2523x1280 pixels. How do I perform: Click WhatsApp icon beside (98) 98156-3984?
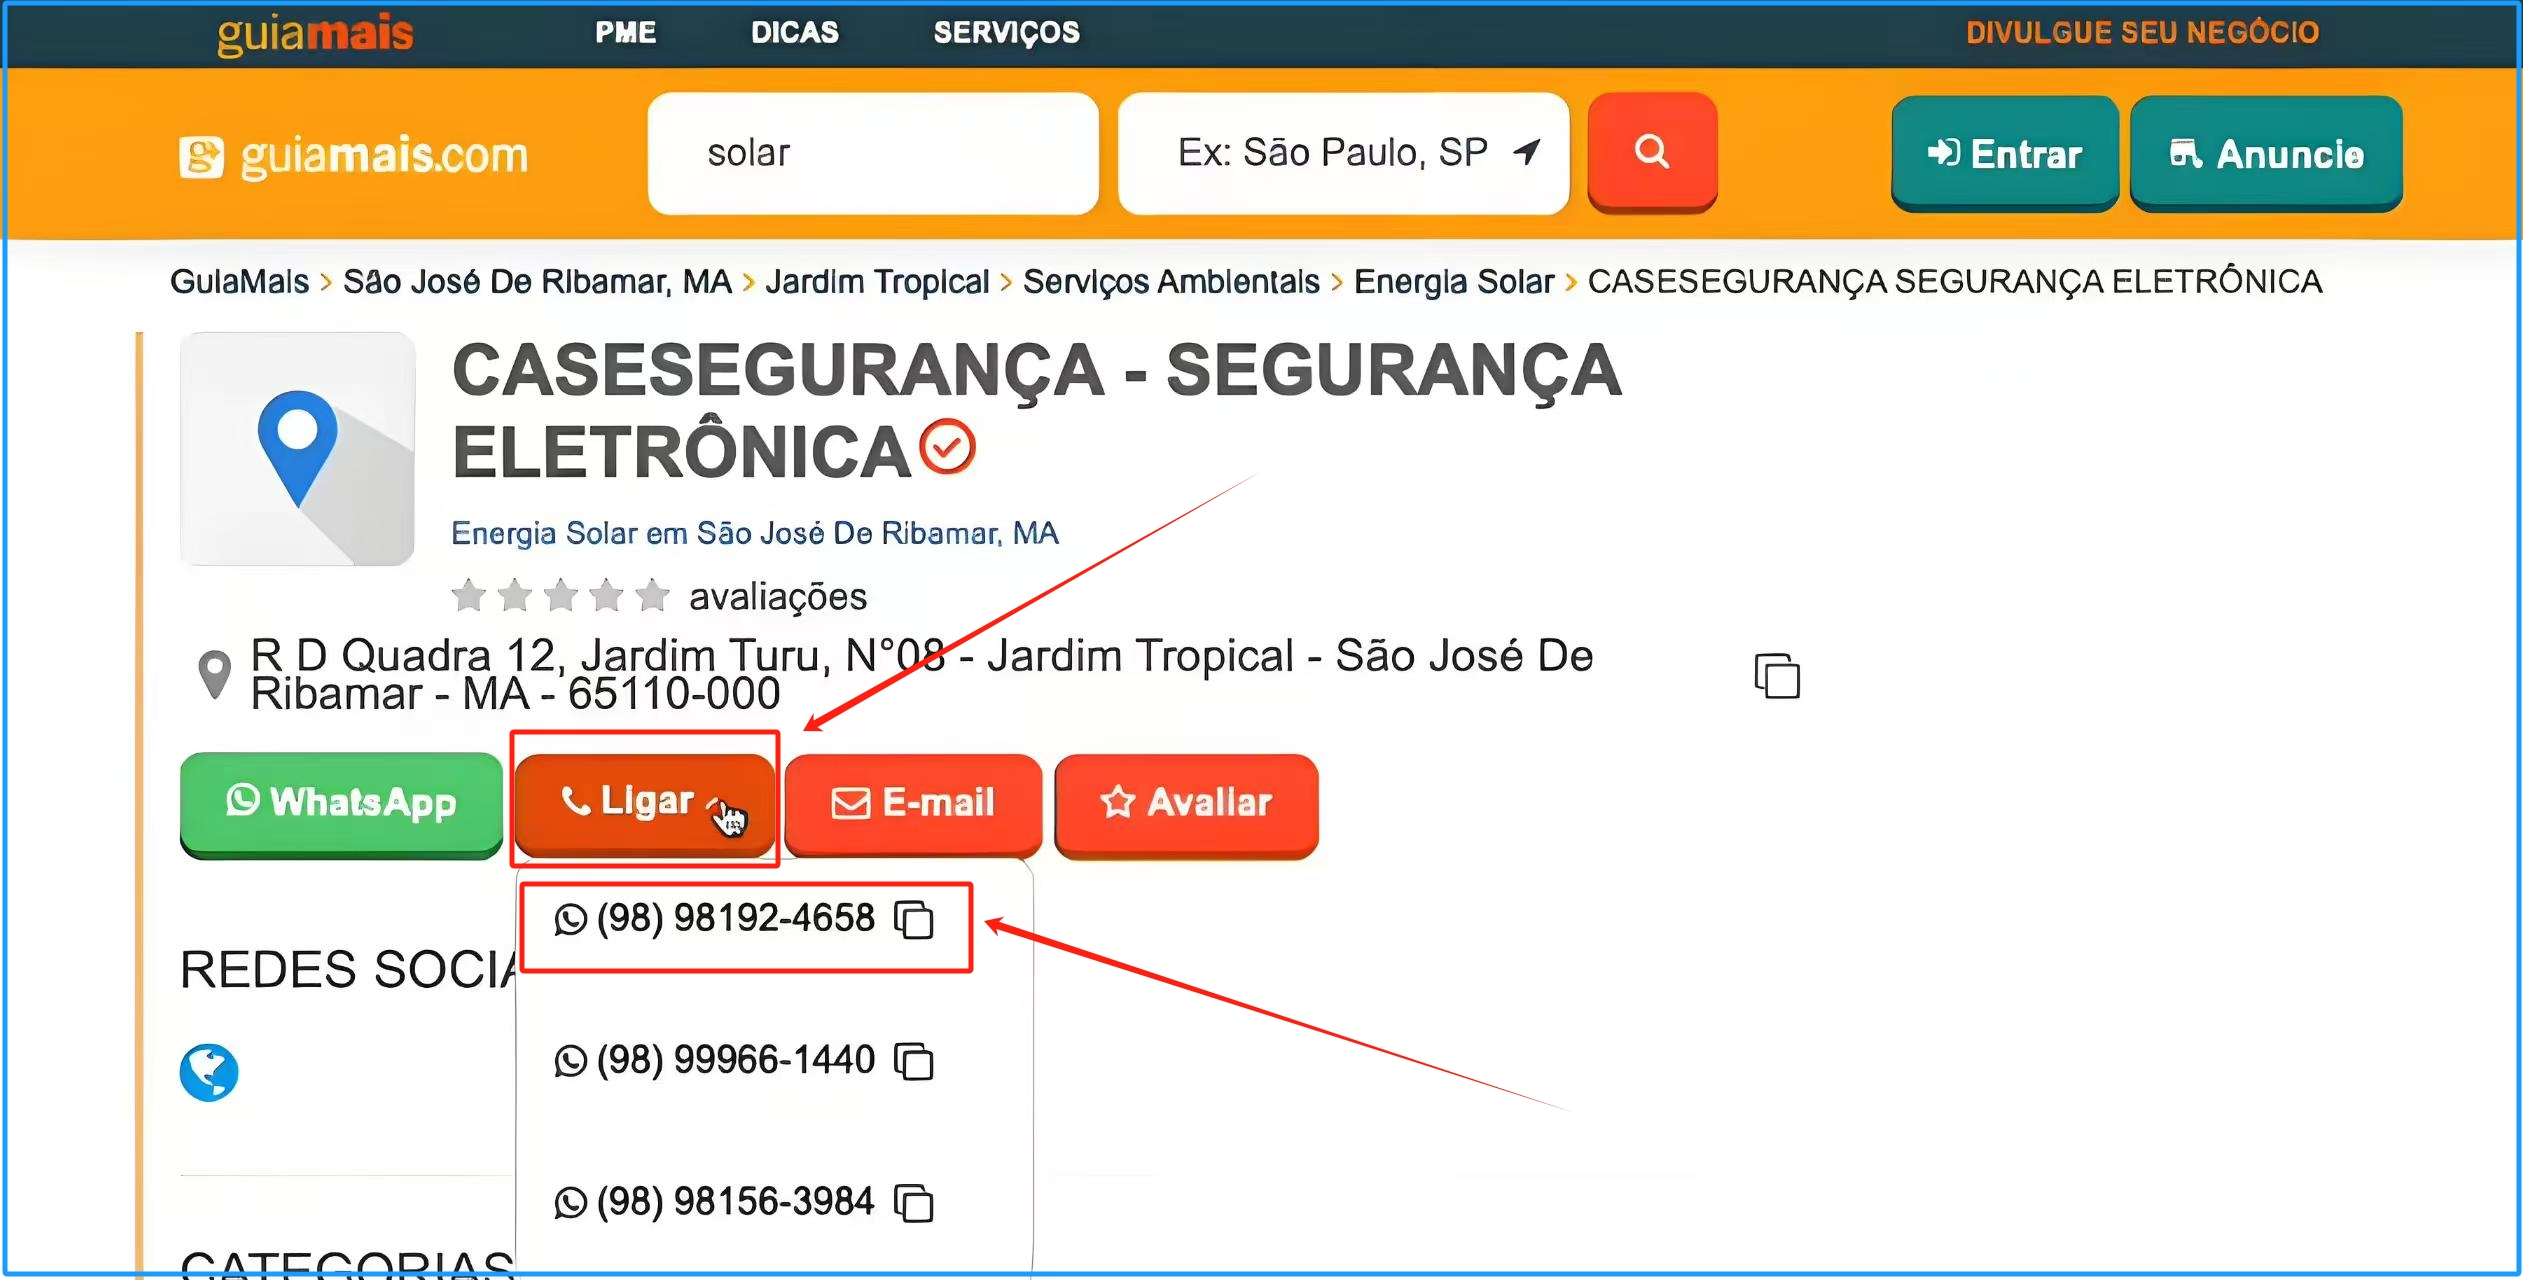[x=570, y=1204]
